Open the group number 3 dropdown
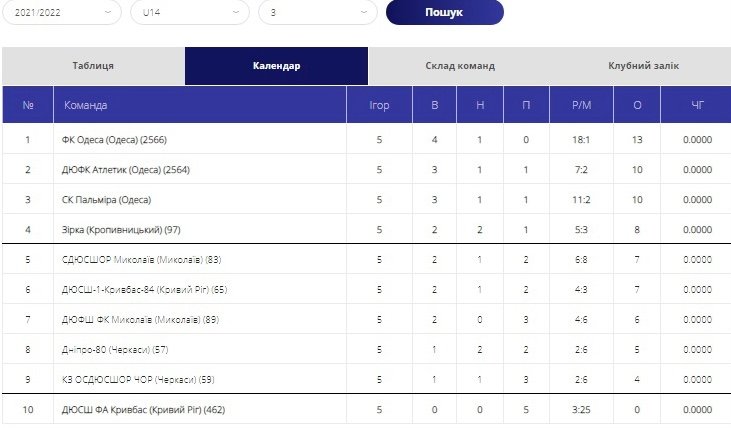 pos(317,13)
